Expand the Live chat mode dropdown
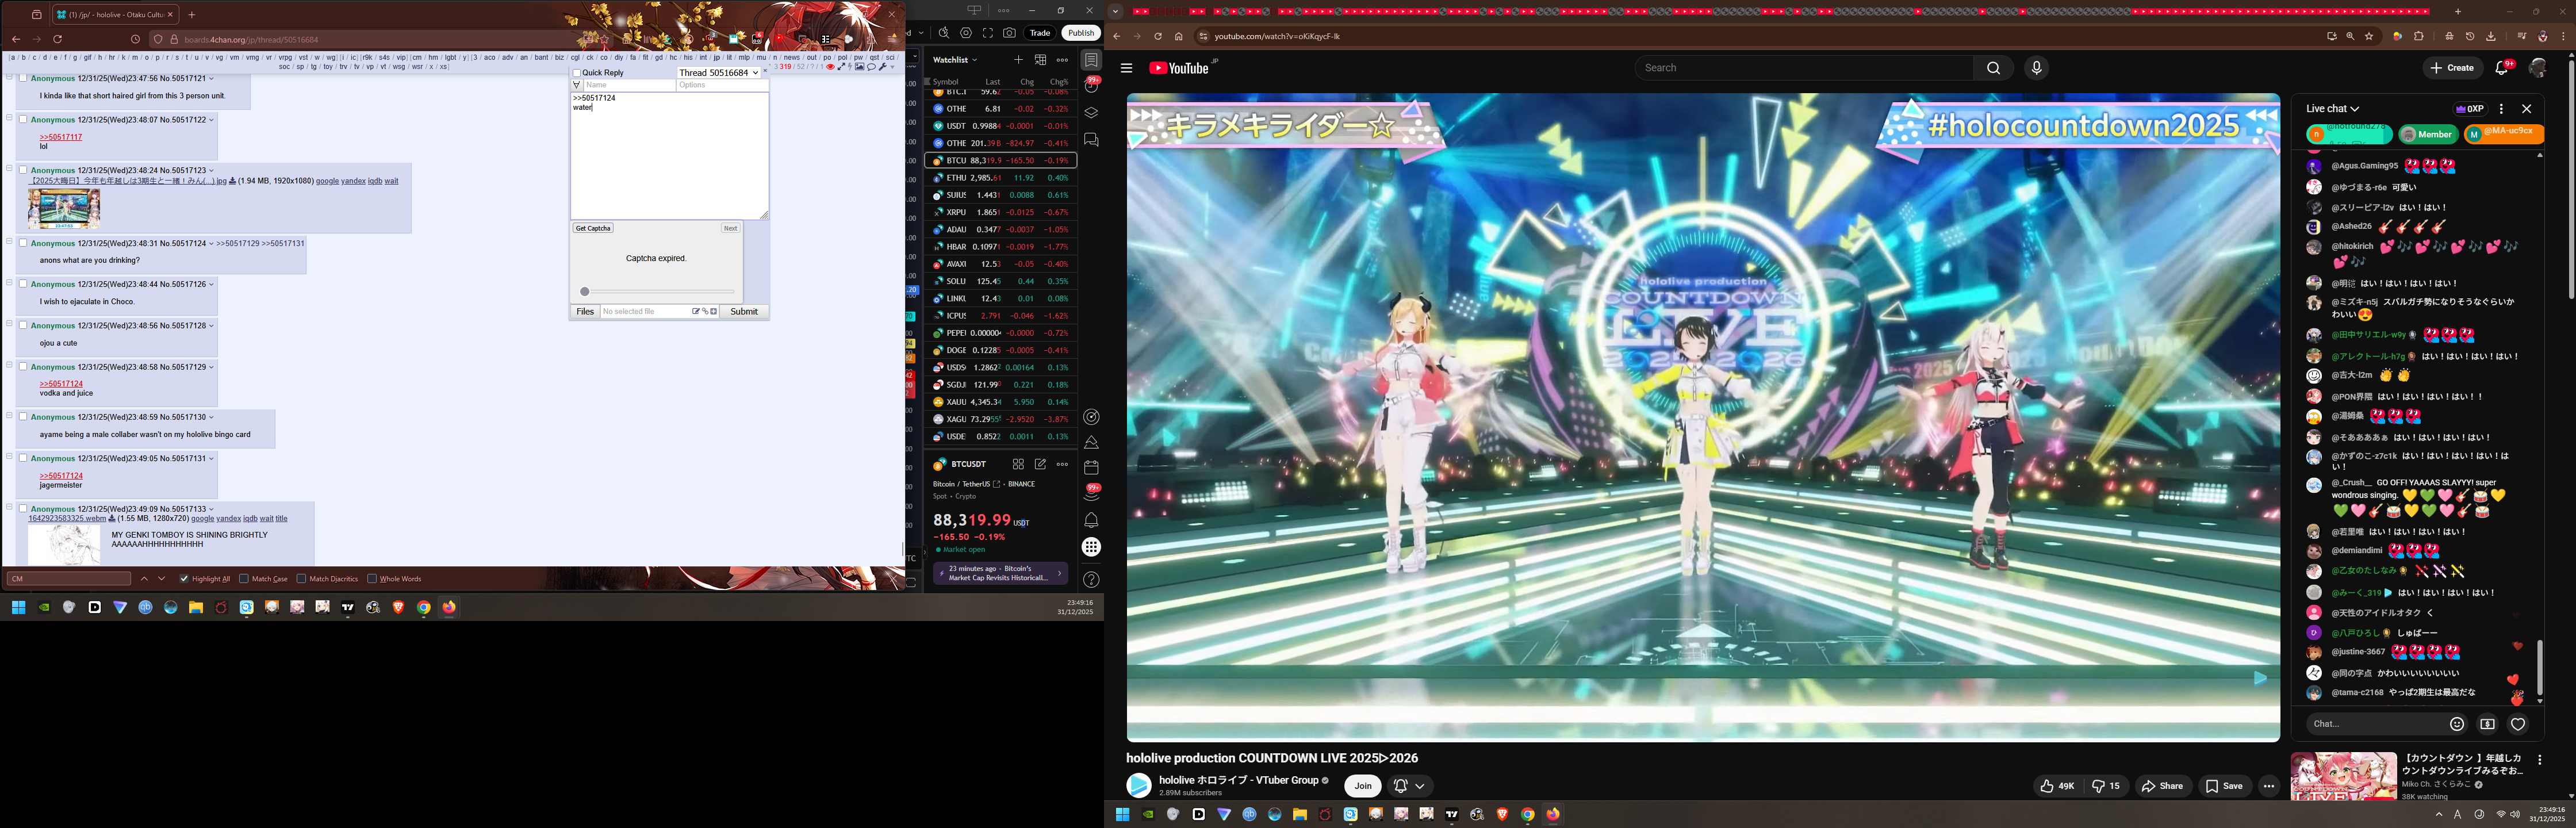 [2333, 109]
